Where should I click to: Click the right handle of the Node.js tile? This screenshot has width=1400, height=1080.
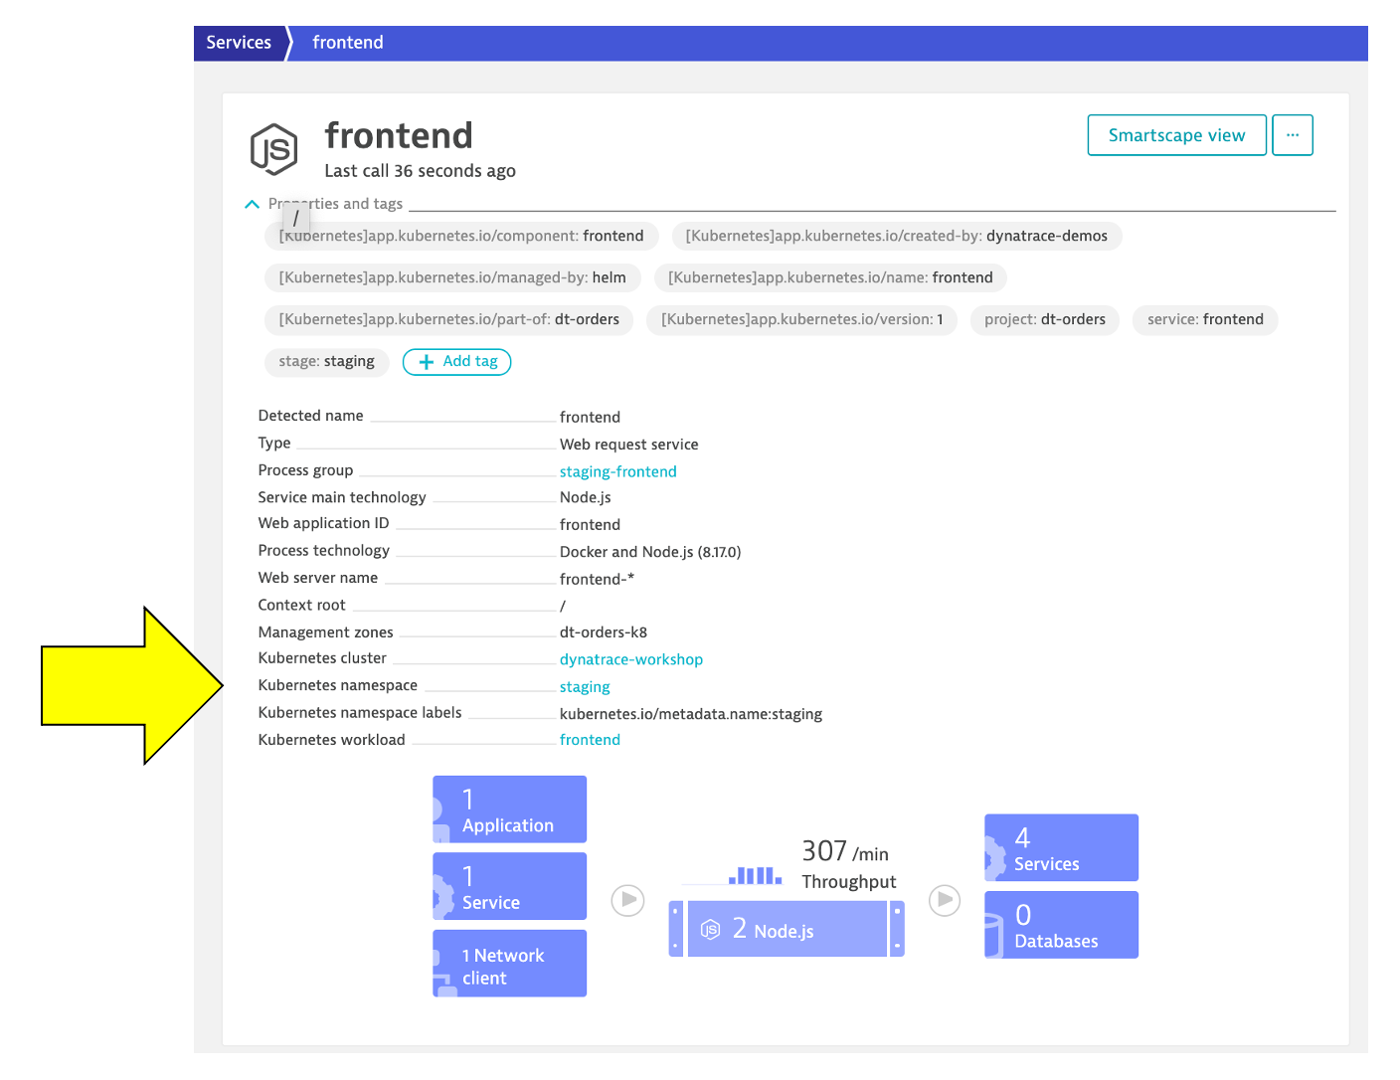coord(897,929)
